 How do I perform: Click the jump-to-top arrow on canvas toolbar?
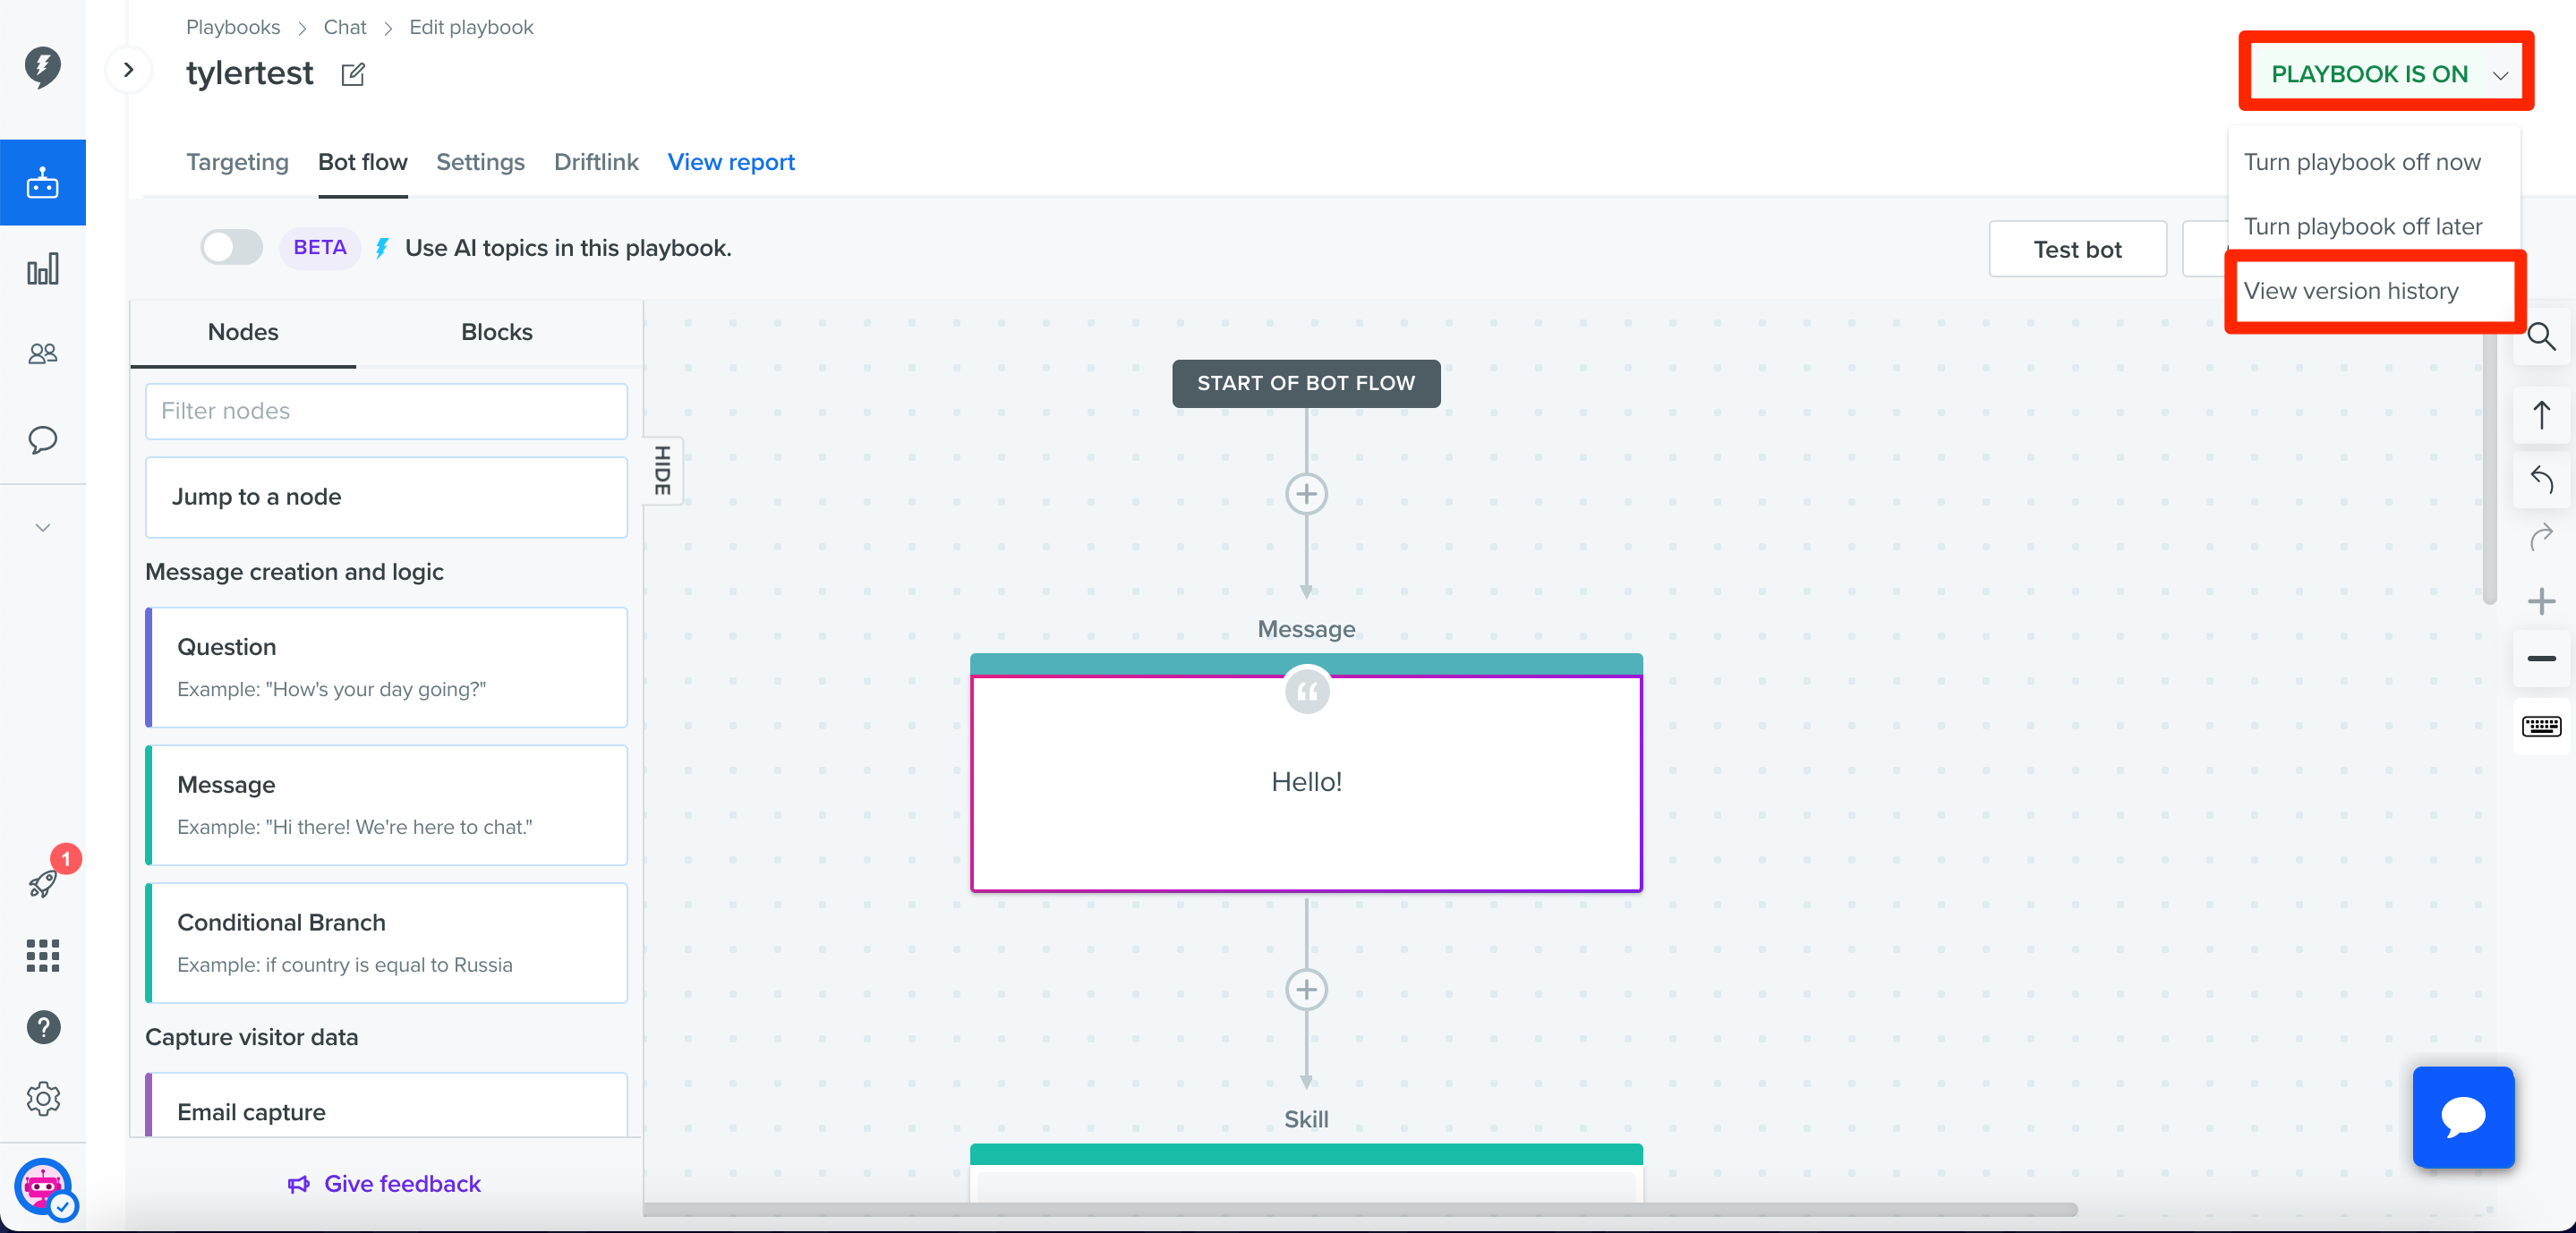click(x=2541, y=415)
